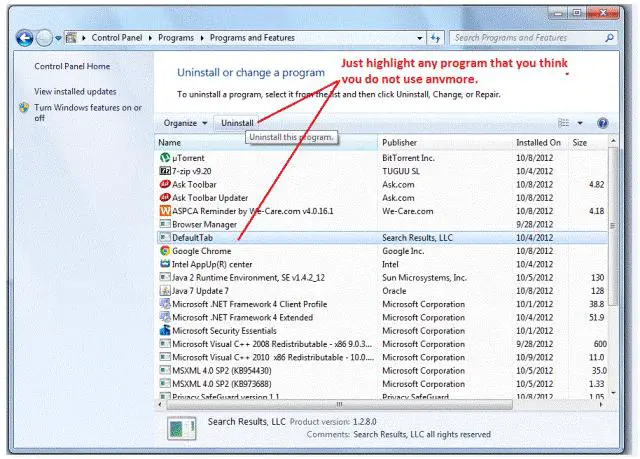The height and width of the screenshot is (459, 640).
Task: Click the Uninstall toolbar button
Action: pos(237,123)
